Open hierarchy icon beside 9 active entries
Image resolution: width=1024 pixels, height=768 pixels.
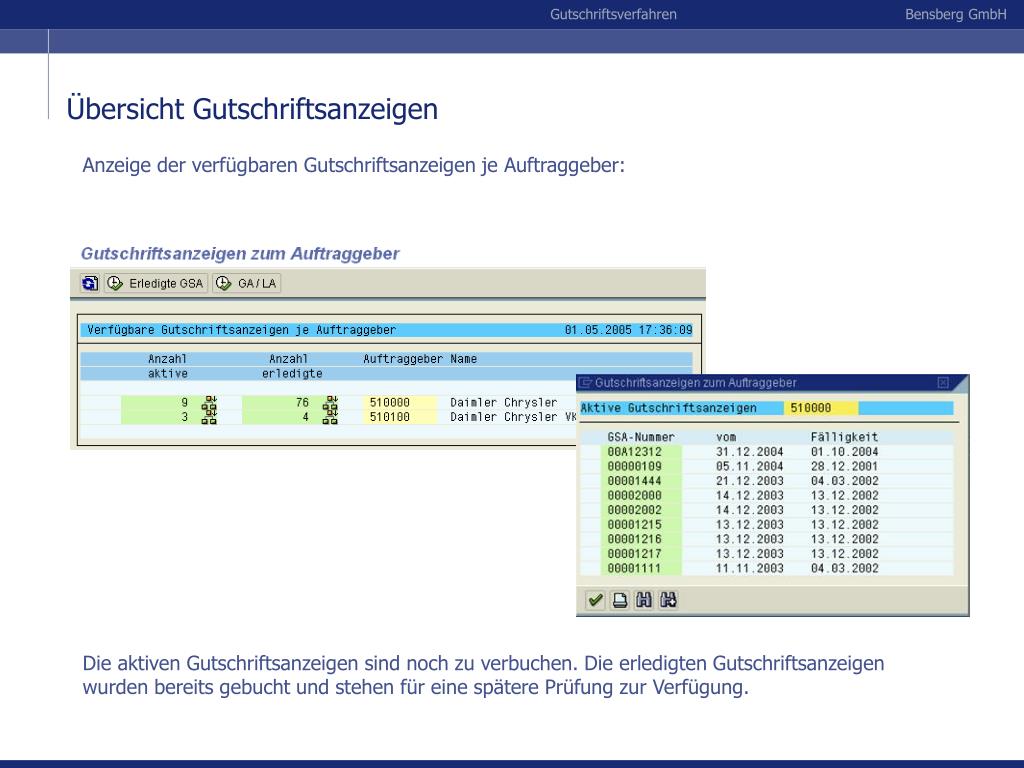209,402
